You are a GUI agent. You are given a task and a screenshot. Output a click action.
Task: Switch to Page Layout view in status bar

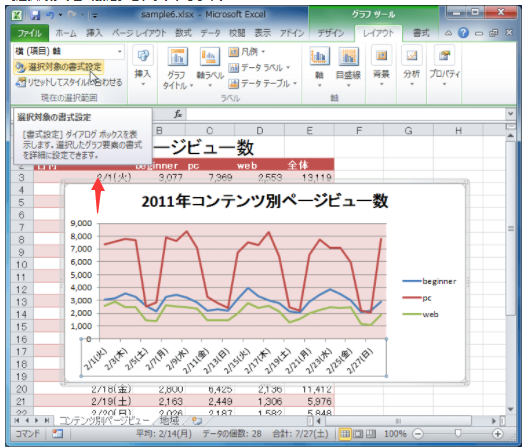coord(358,433)
